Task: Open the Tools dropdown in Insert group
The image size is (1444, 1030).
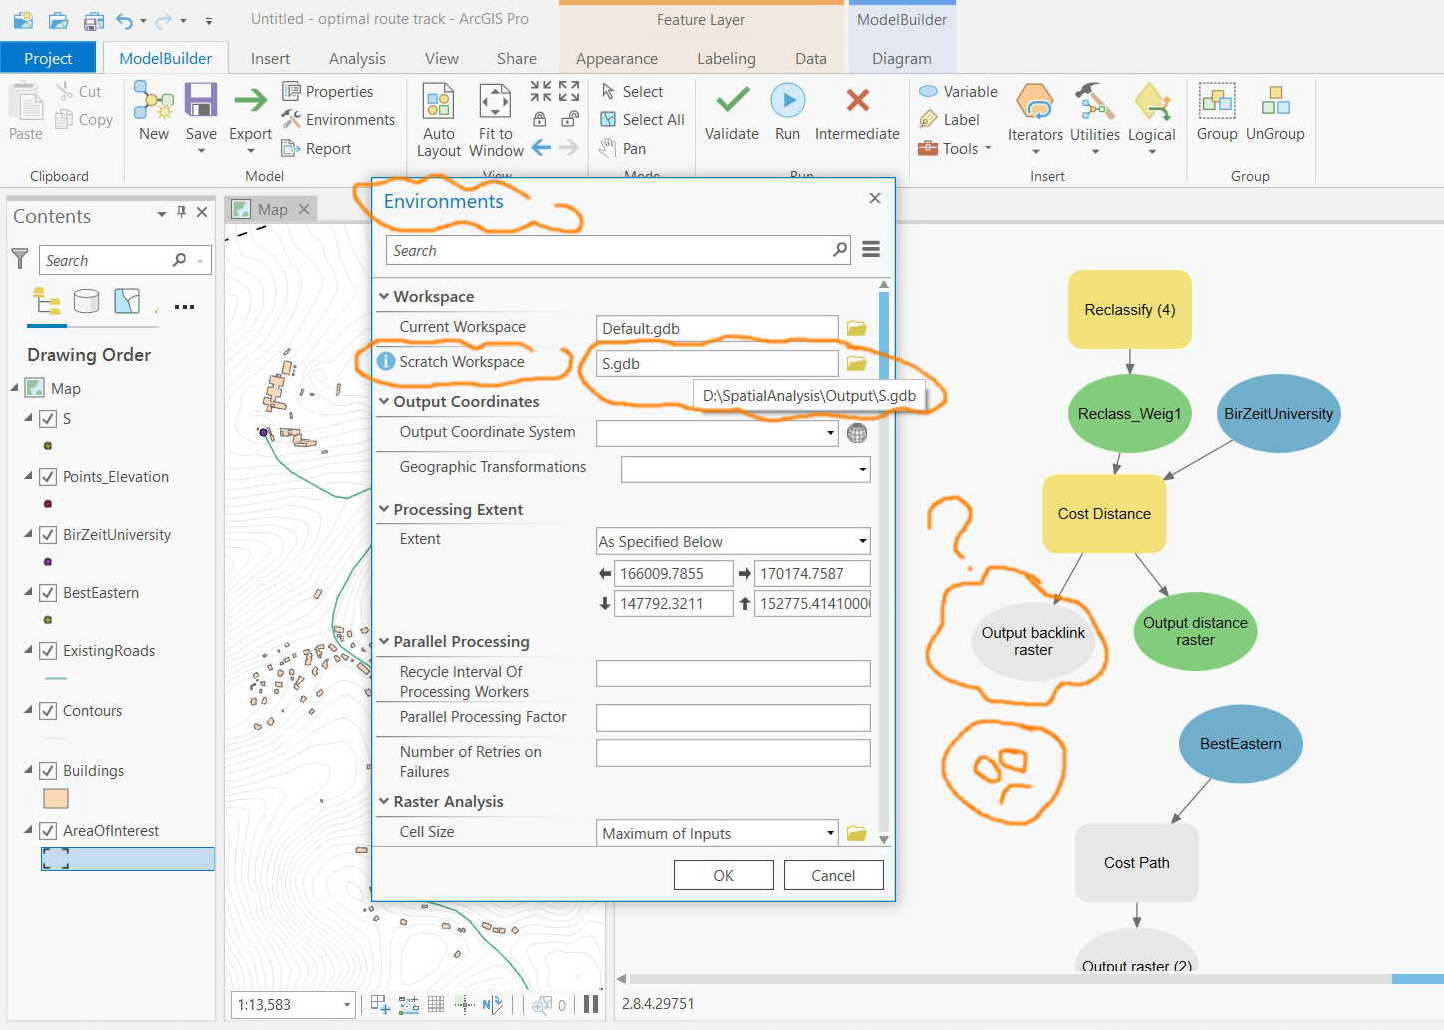Action: [954, 148]
